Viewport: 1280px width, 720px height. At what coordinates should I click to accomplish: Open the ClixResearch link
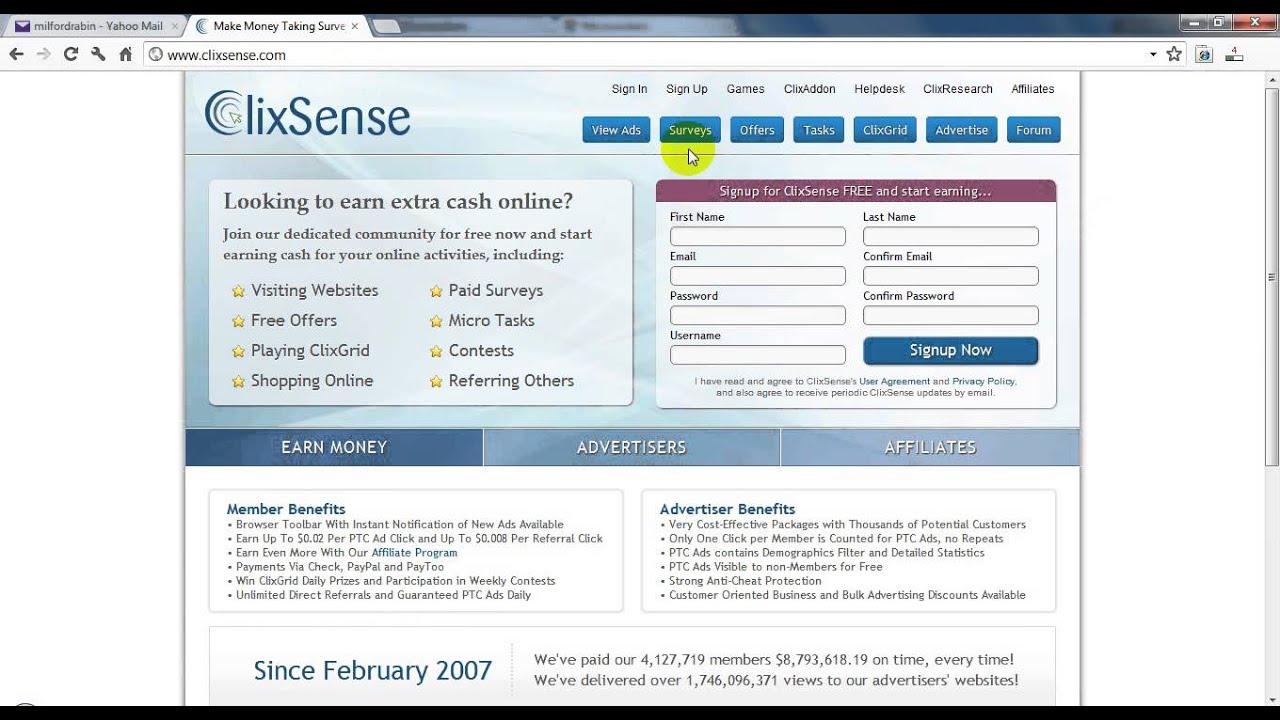point(957,89)
